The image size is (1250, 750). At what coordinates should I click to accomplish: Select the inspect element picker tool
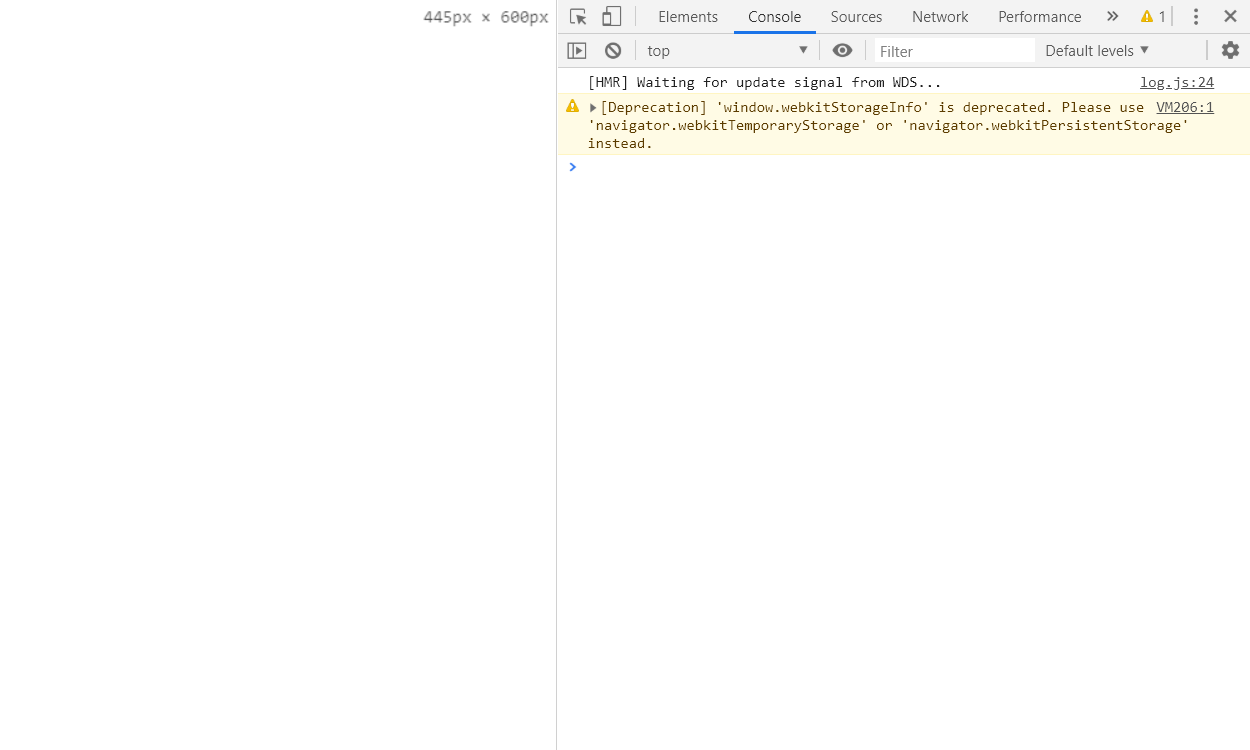point(577,16)
